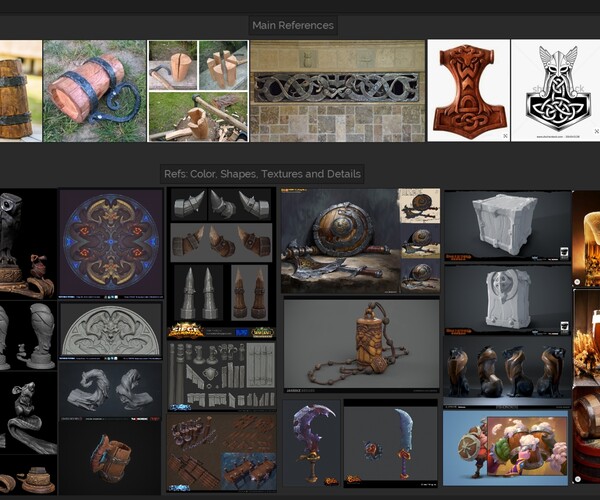Choose the hollowed log with axes on grass photo
Image resolution: width=600 pixels, height=500 pixels.
pyautogui.click(x=198, y=117)
